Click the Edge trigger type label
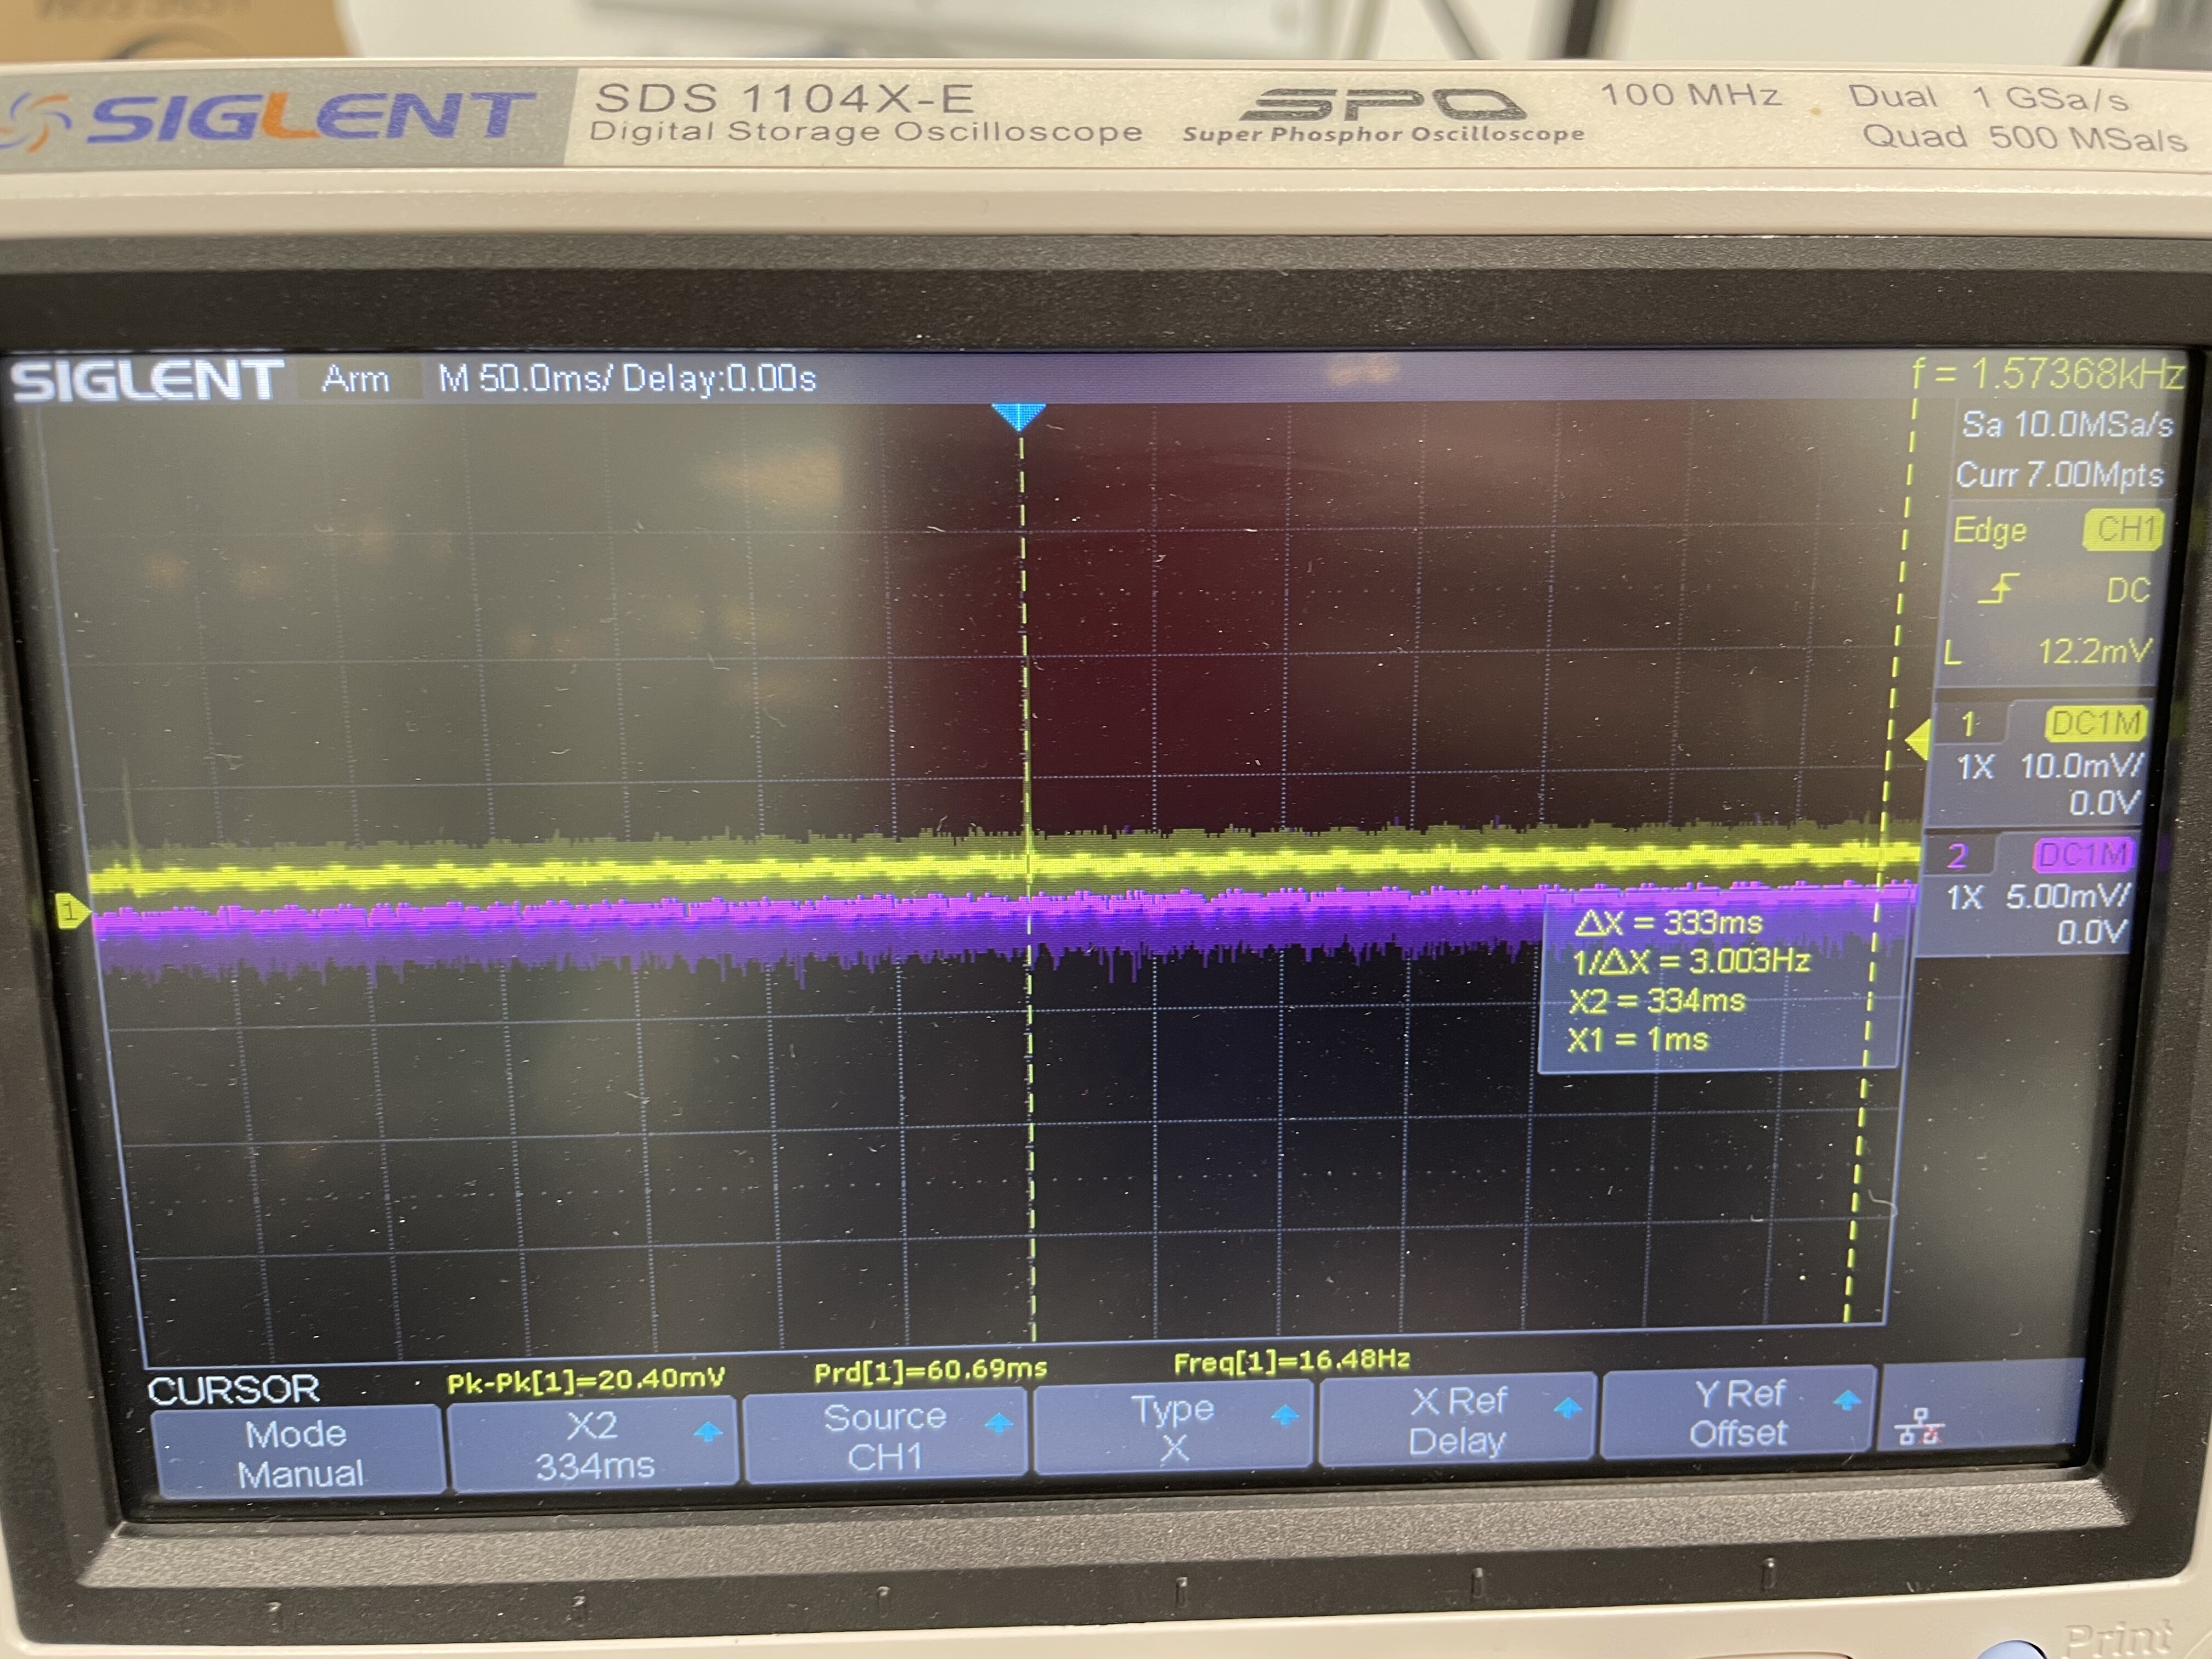 click(1989, 530)
